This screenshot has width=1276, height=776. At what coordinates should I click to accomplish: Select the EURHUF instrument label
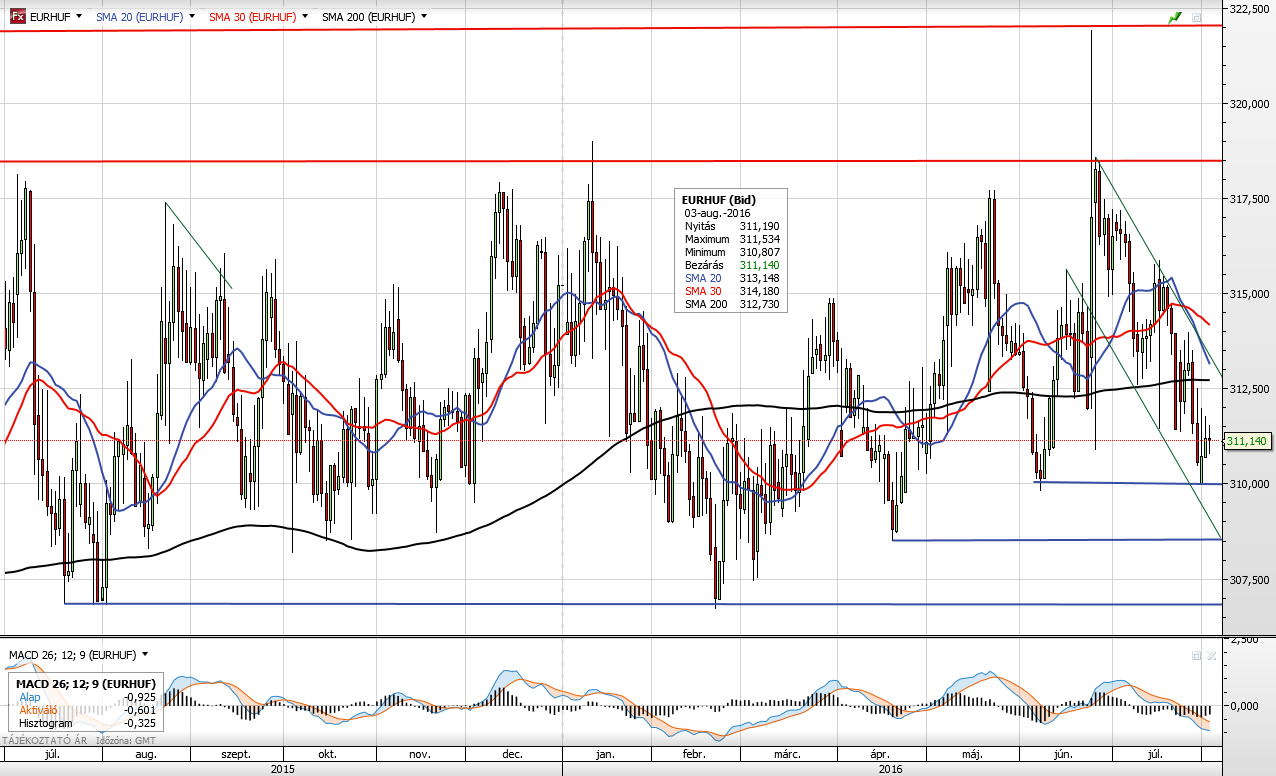point(50,17)
